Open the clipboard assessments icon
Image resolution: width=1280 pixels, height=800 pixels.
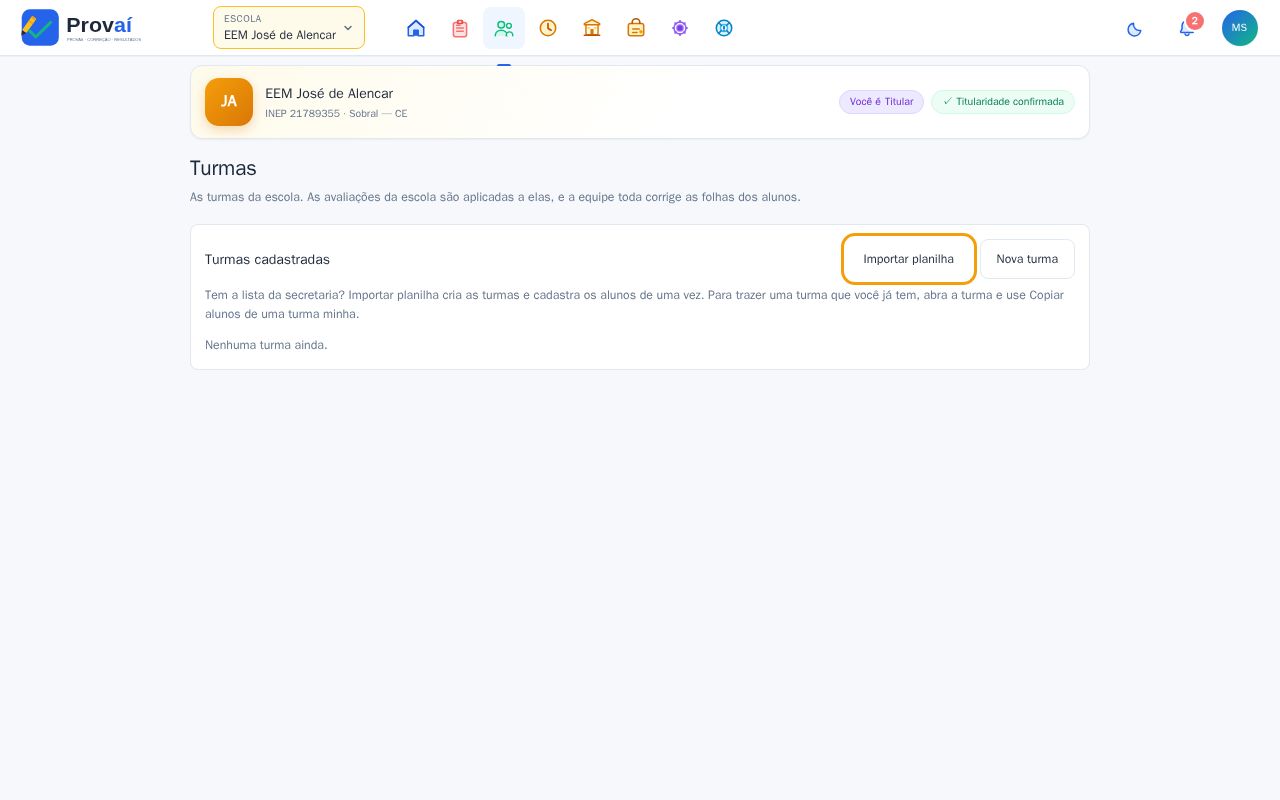460,28
